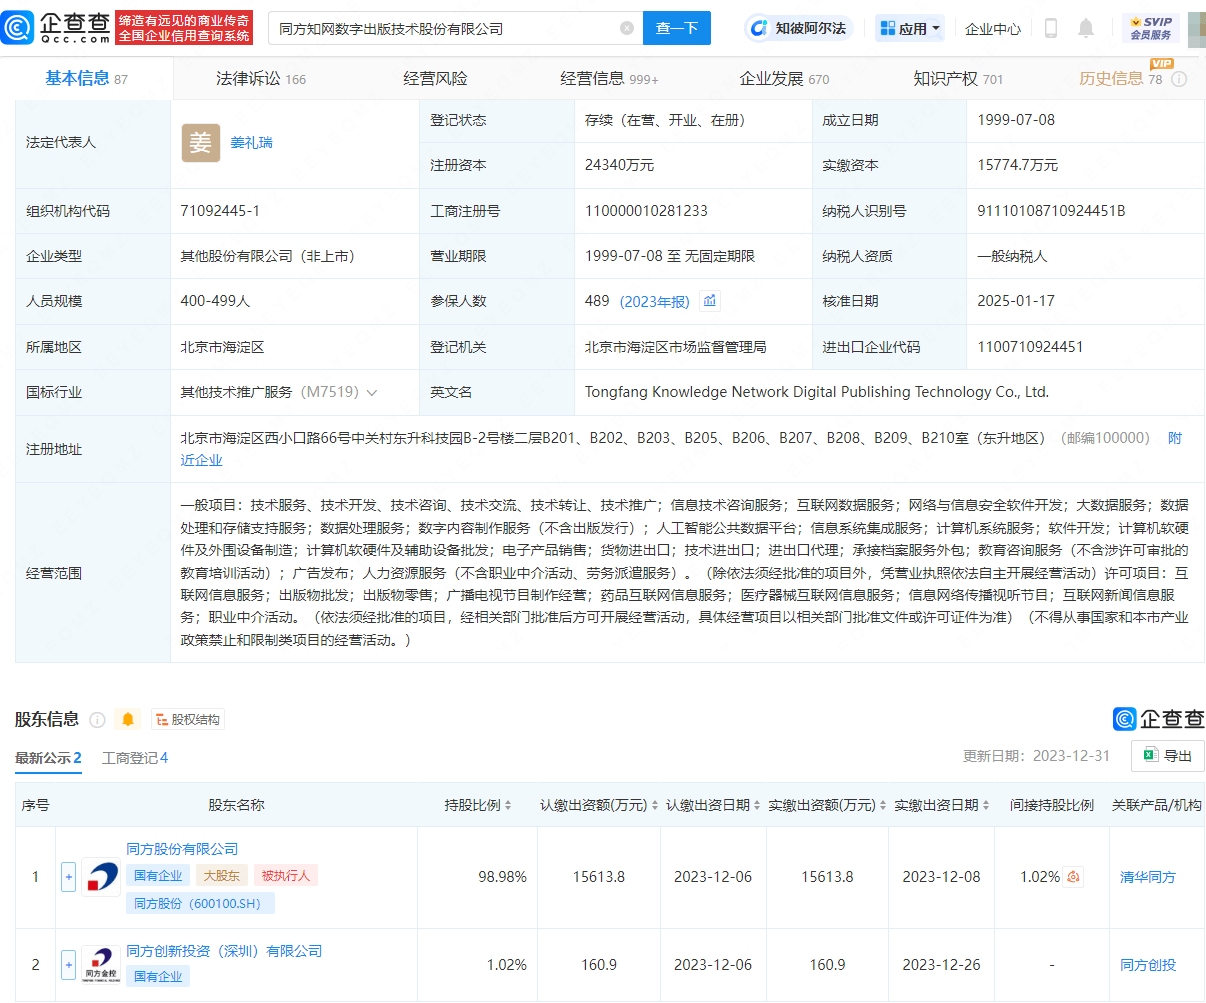The image size is (1206, 1003).
Task: Switch to the 基本信息 tab
Action: pos(87,79)
